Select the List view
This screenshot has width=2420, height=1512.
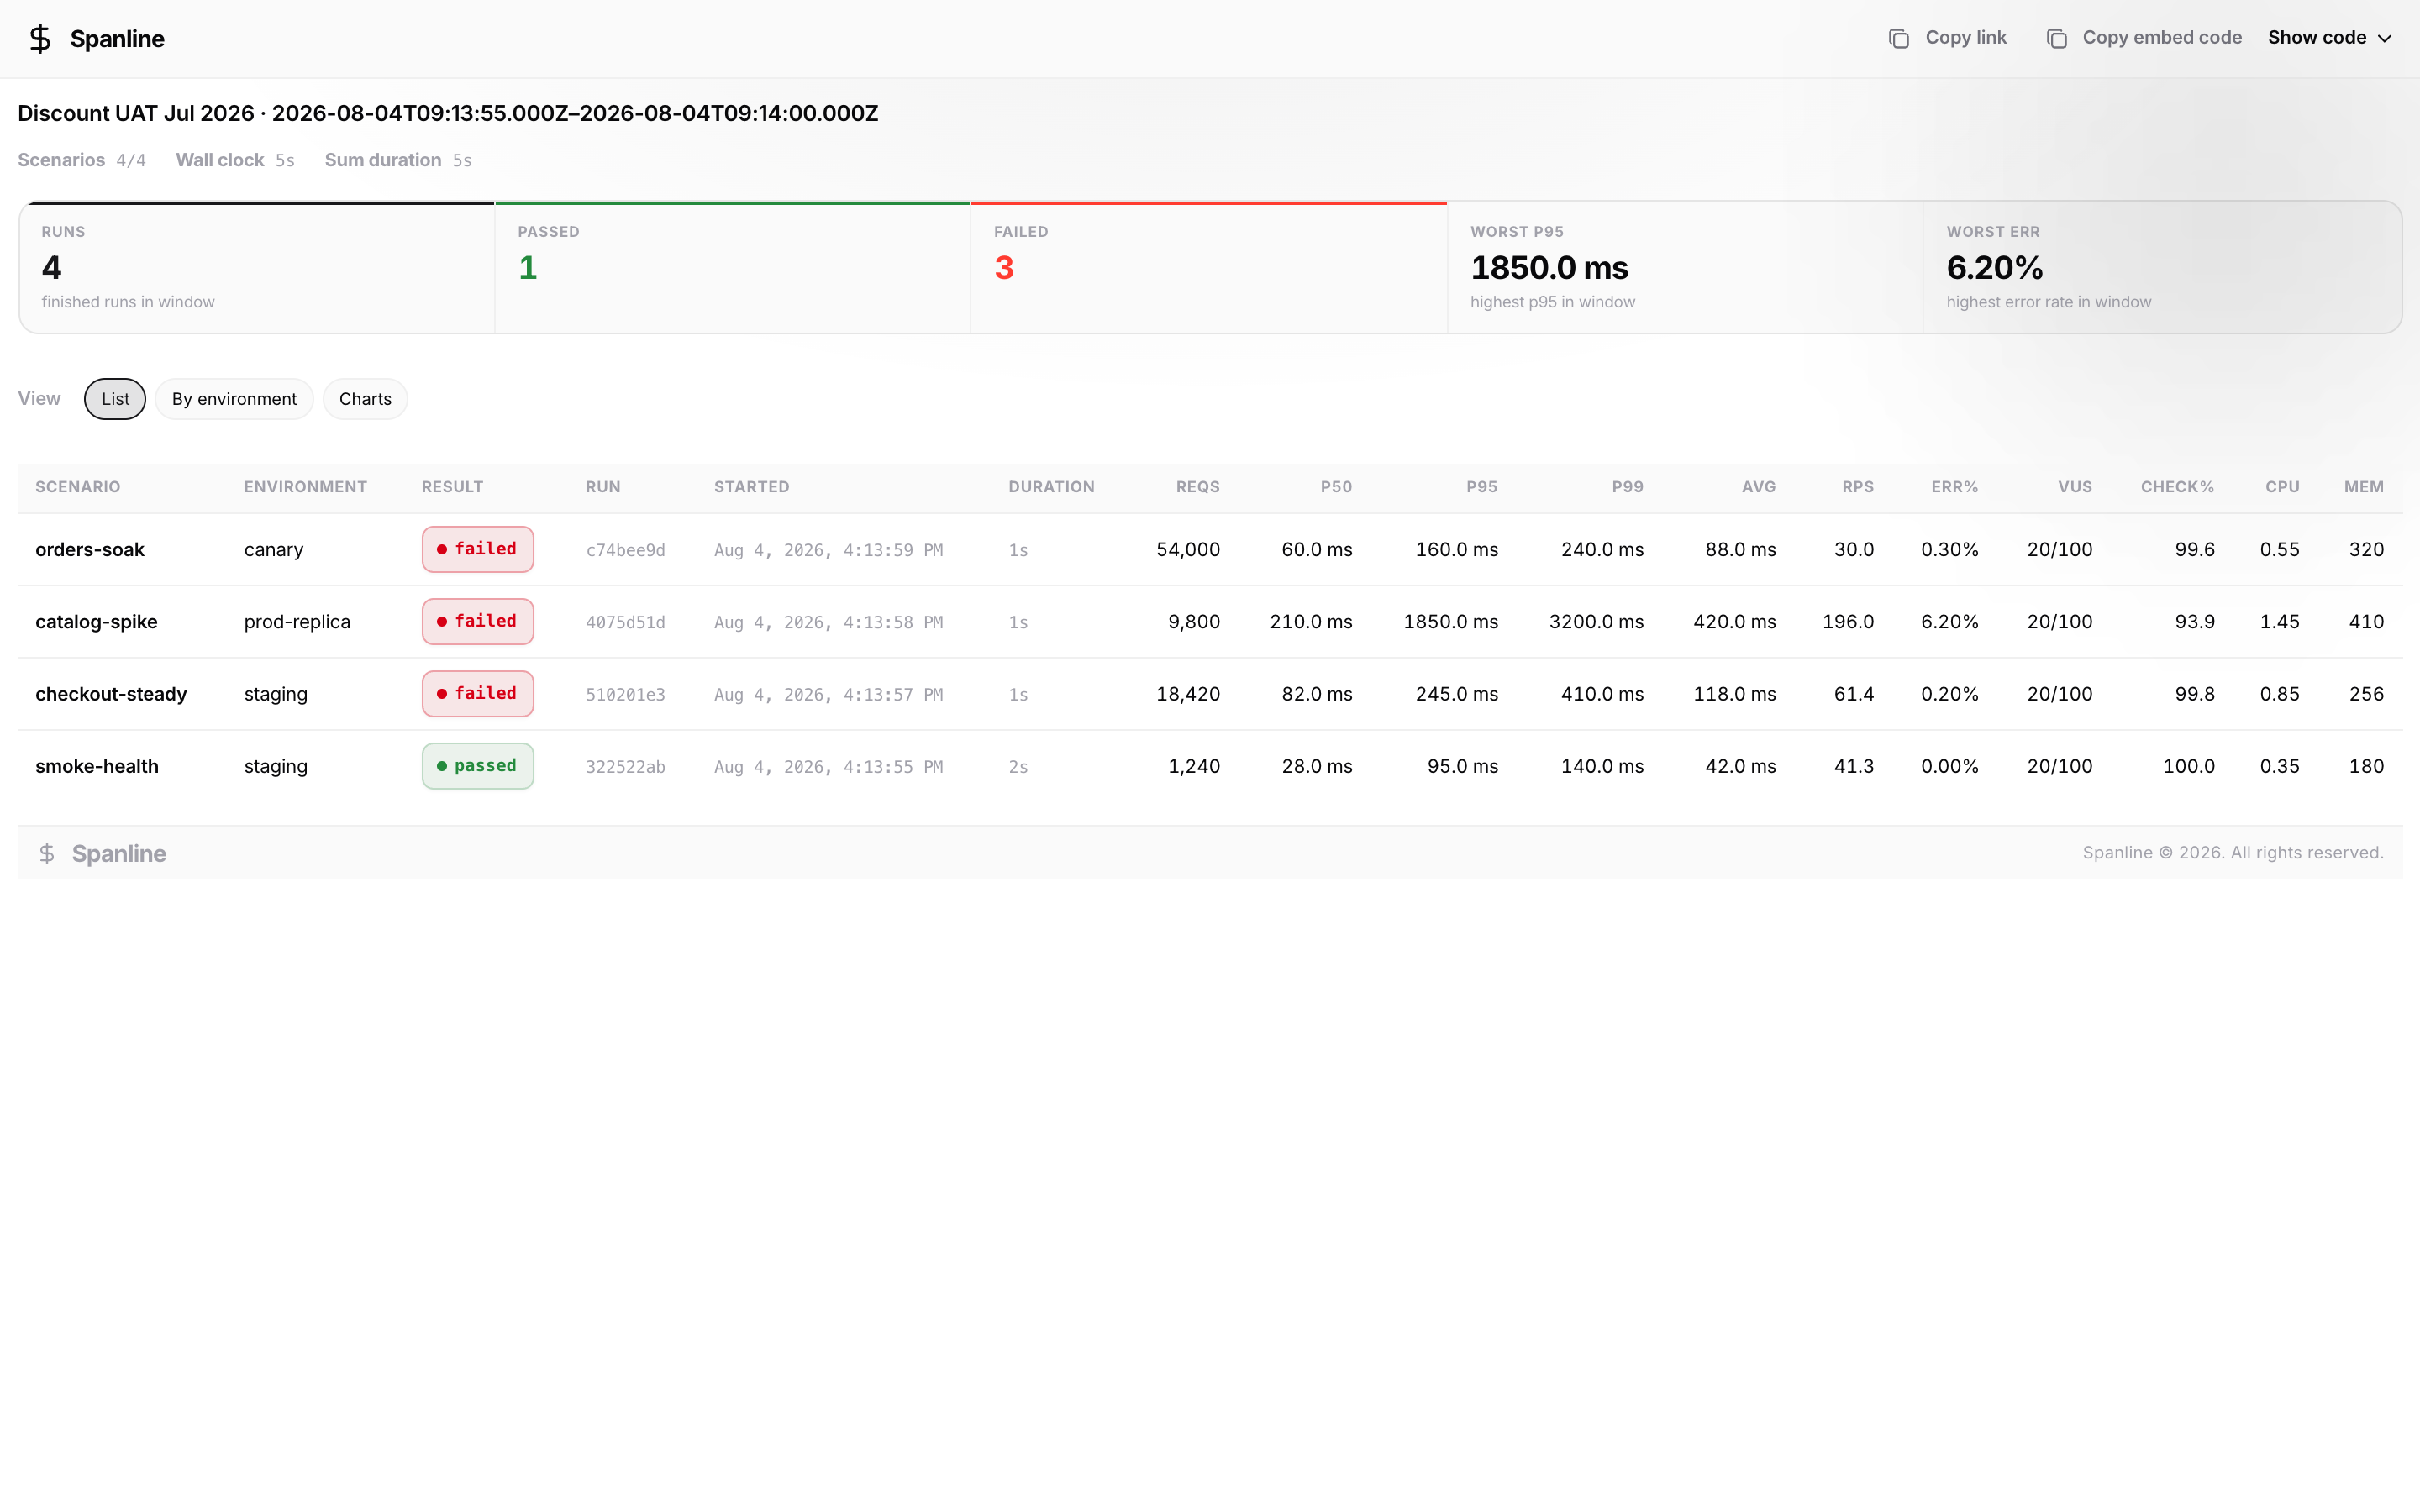tap(115, 399)
